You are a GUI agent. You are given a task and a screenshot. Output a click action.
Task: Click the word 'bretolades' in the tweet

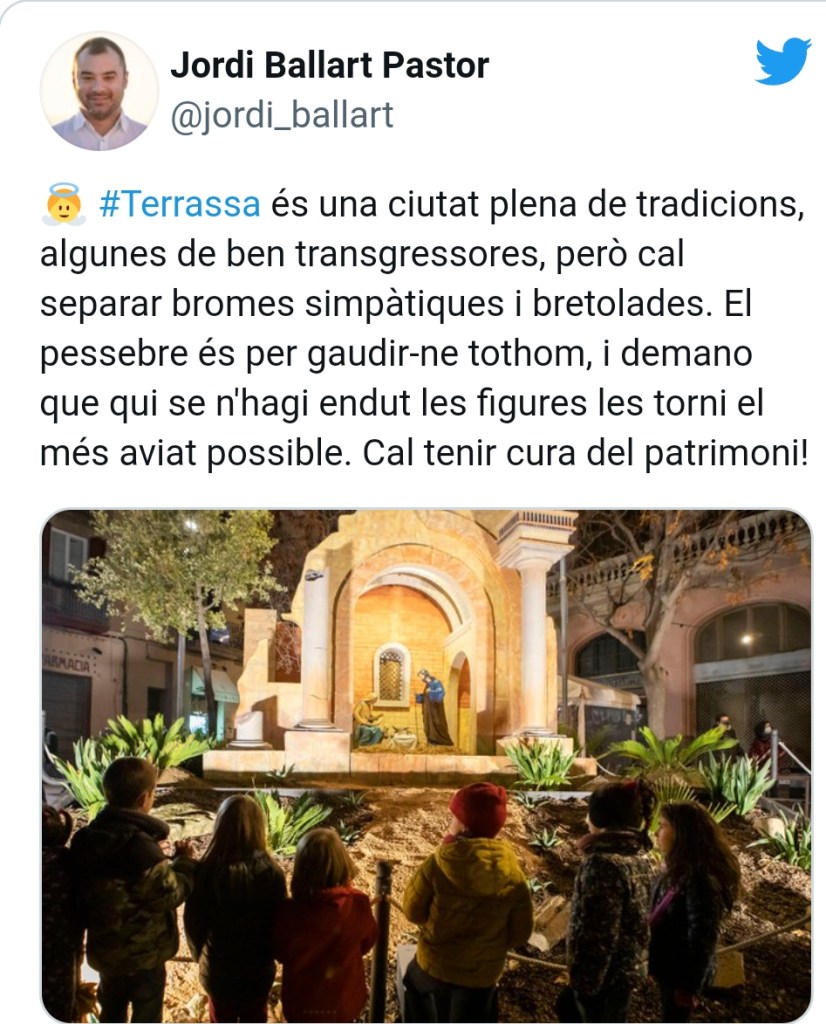point(620,304)
